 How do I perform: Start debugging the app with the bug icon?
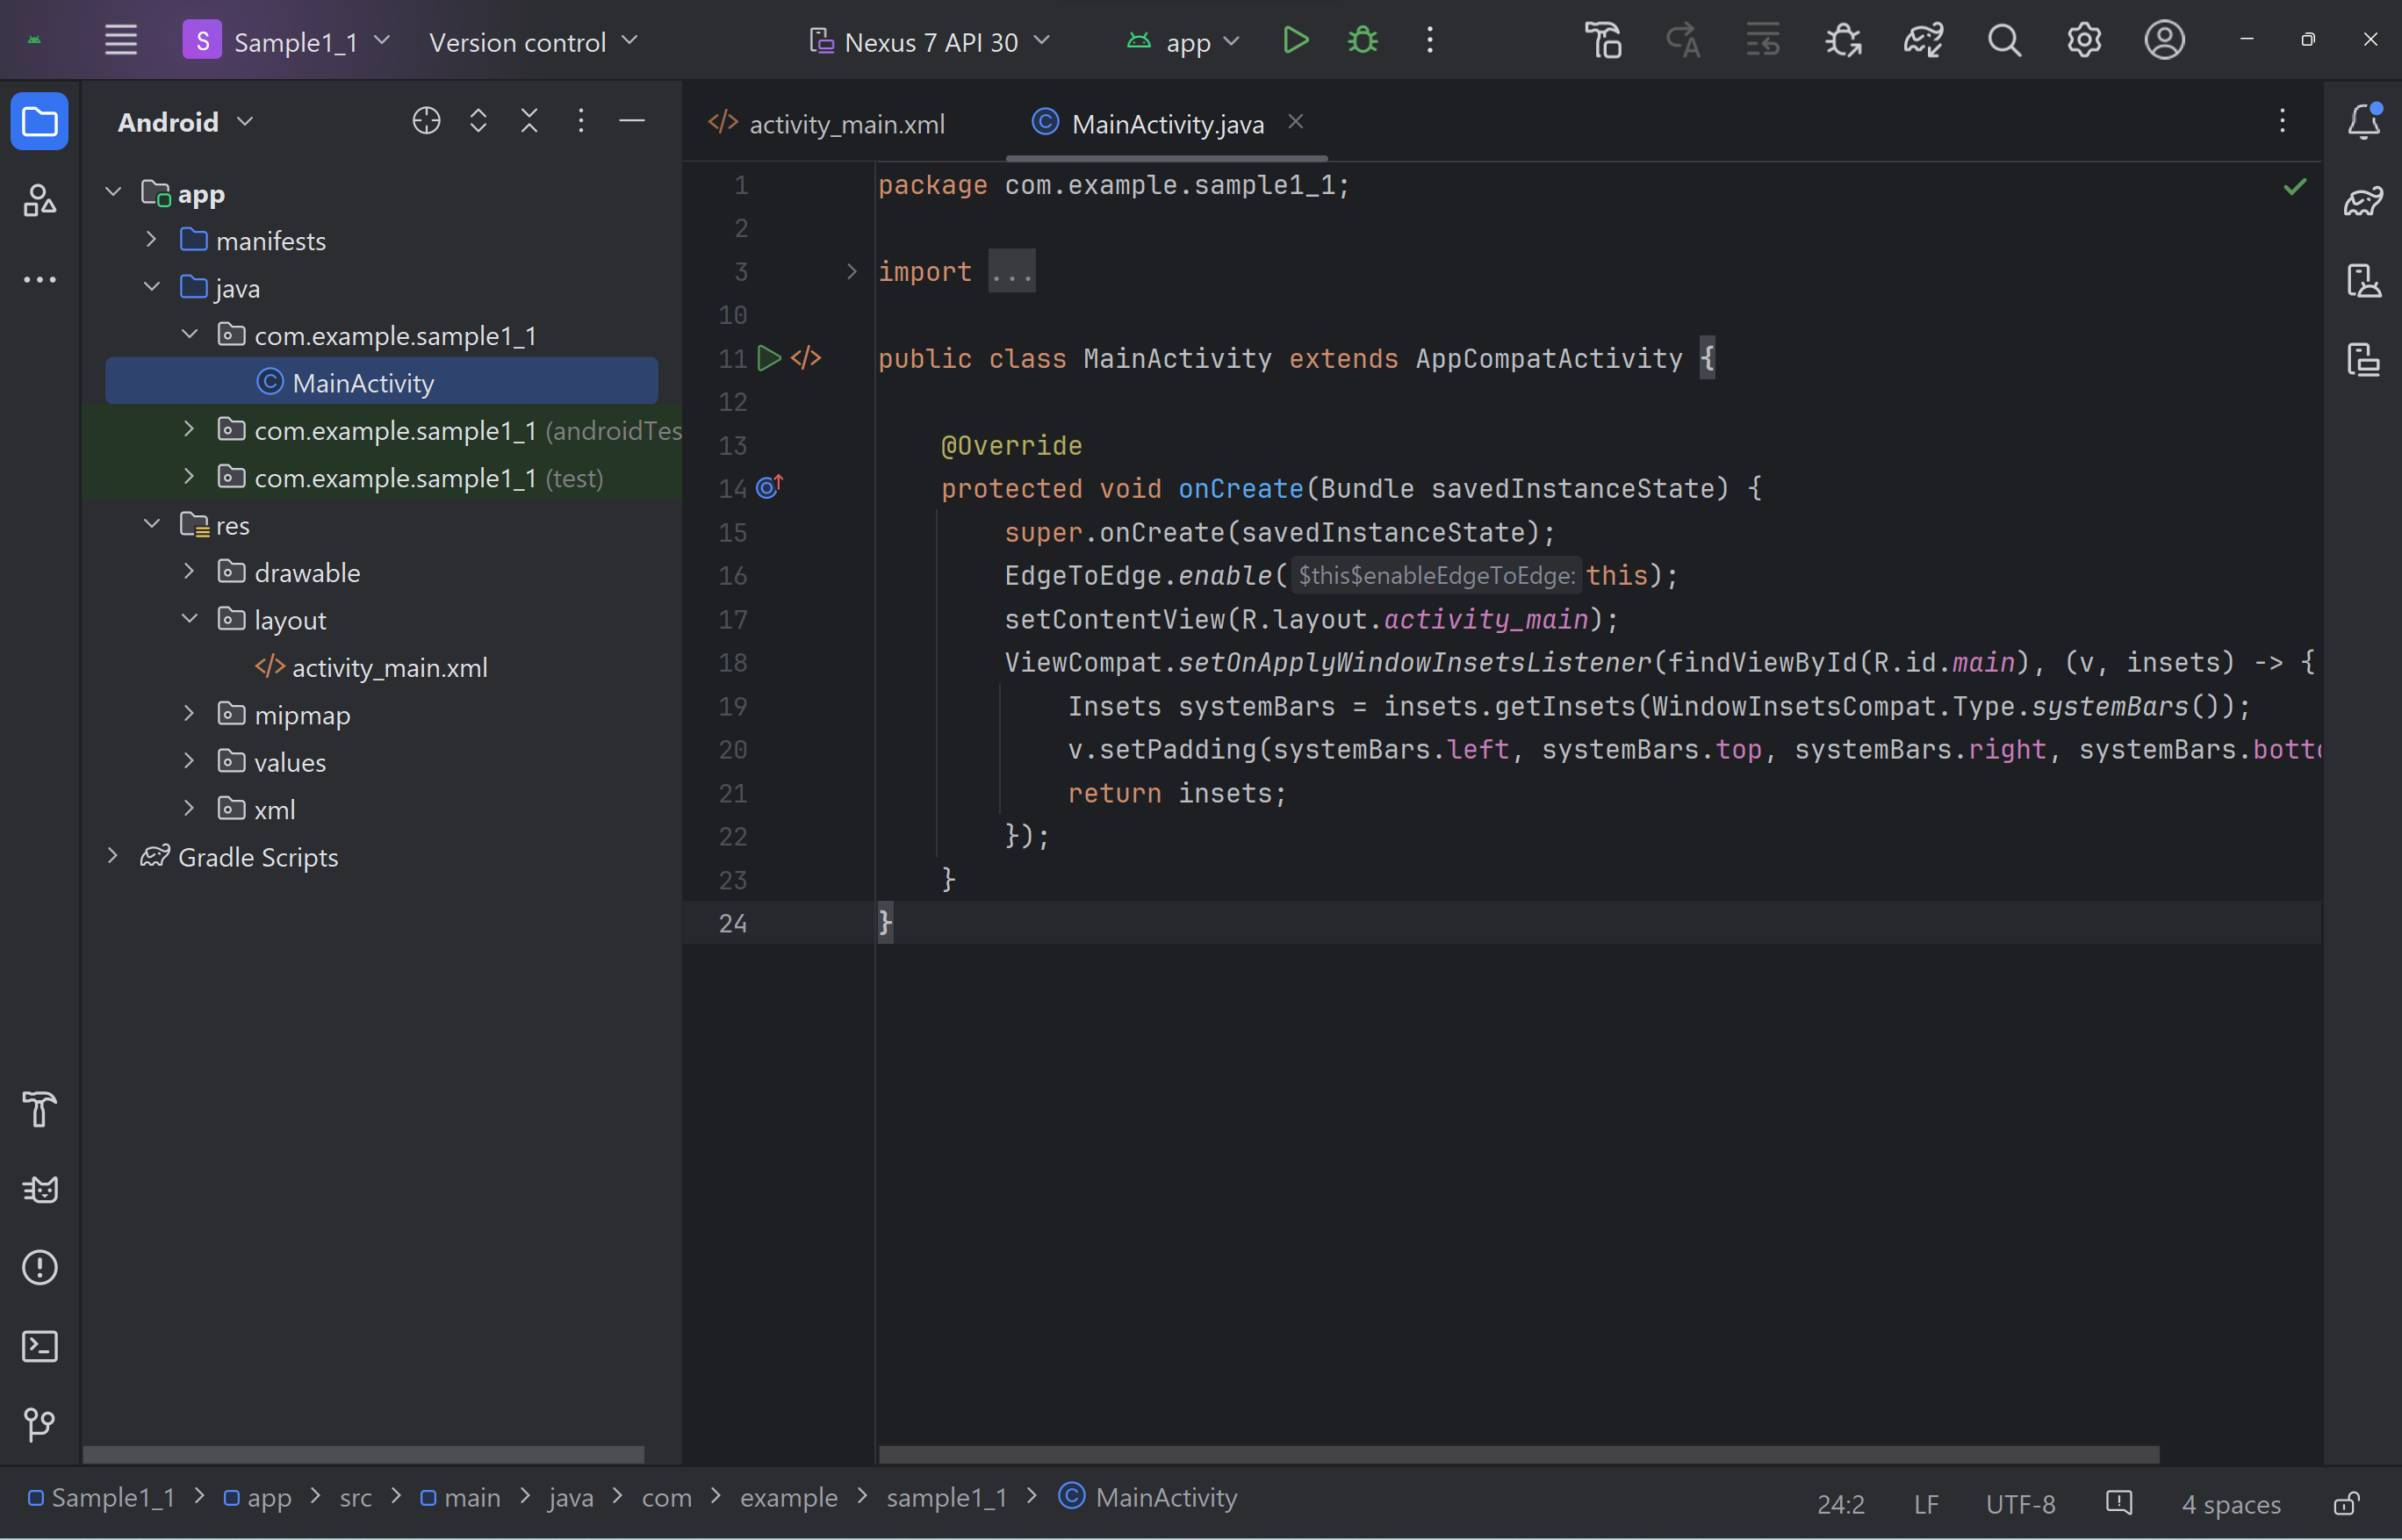[1362, 41]
